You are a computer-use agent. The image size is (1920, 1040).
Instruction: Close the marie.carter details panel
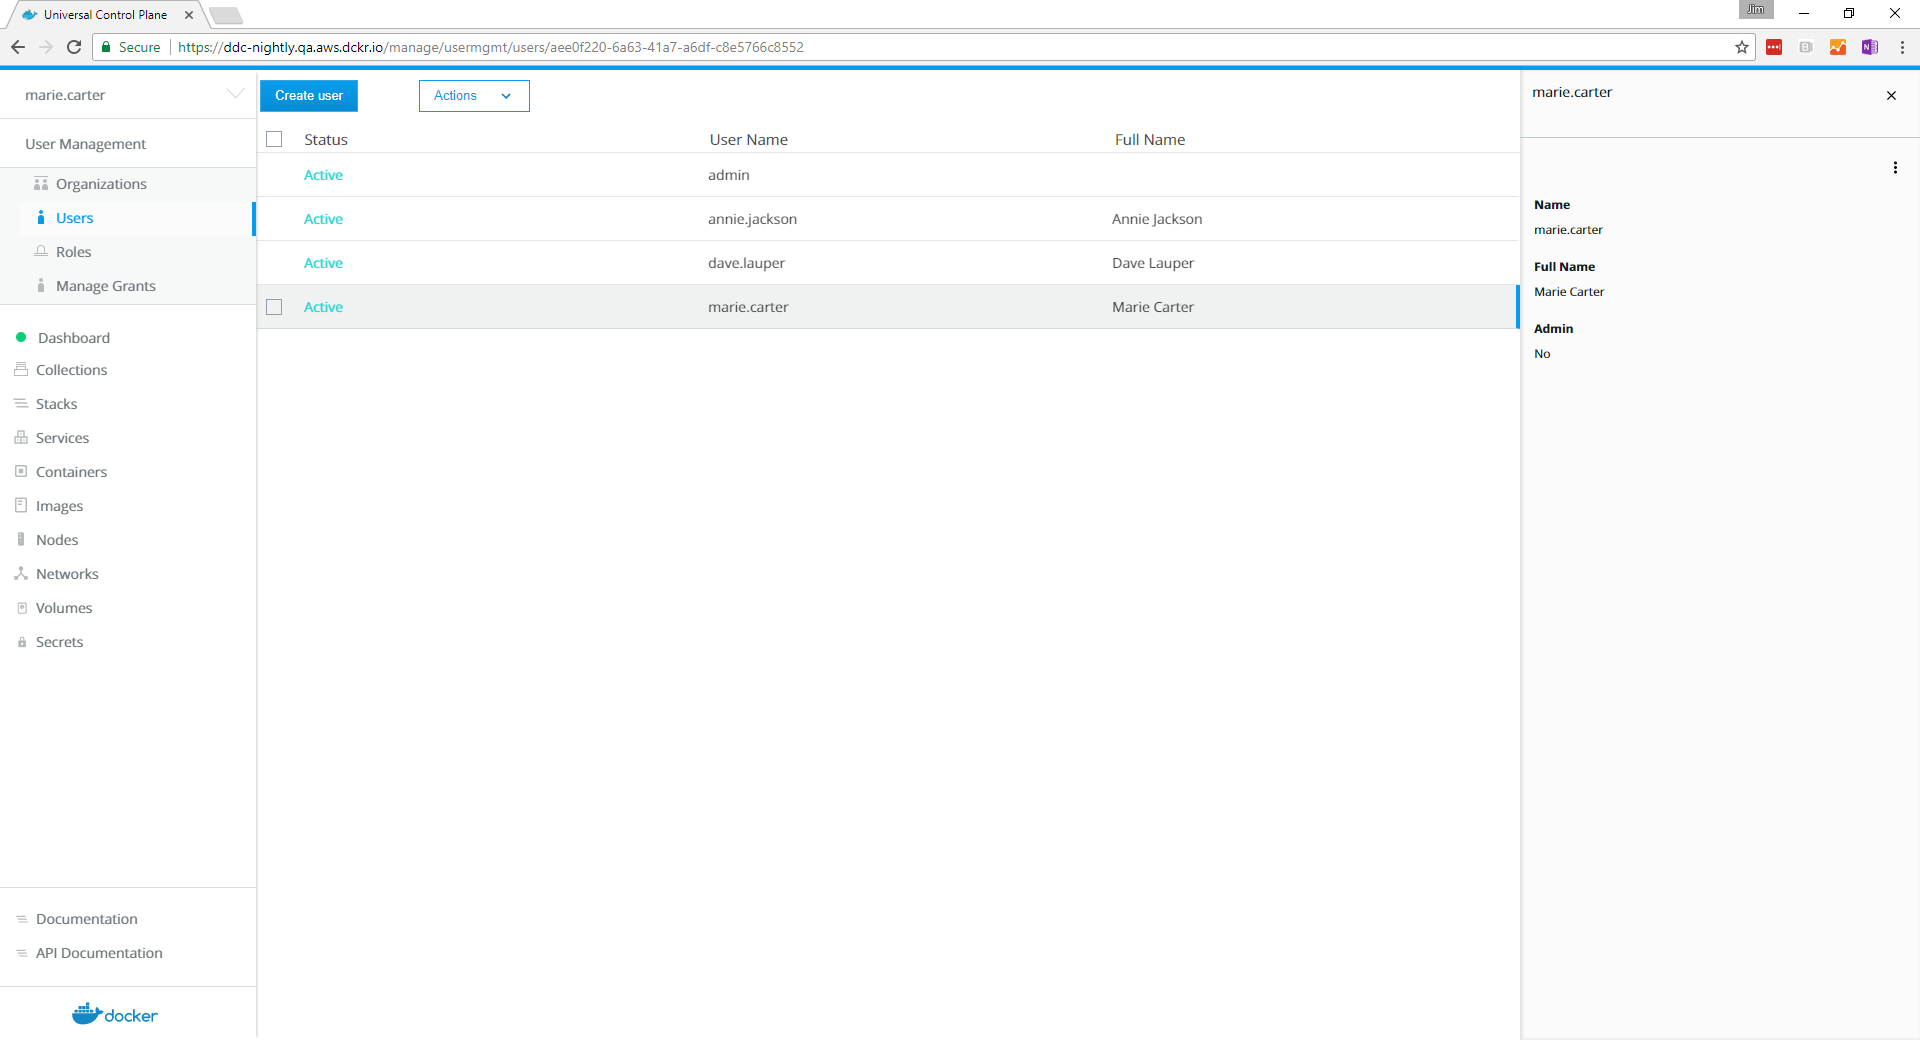[x=1891, y=96]
